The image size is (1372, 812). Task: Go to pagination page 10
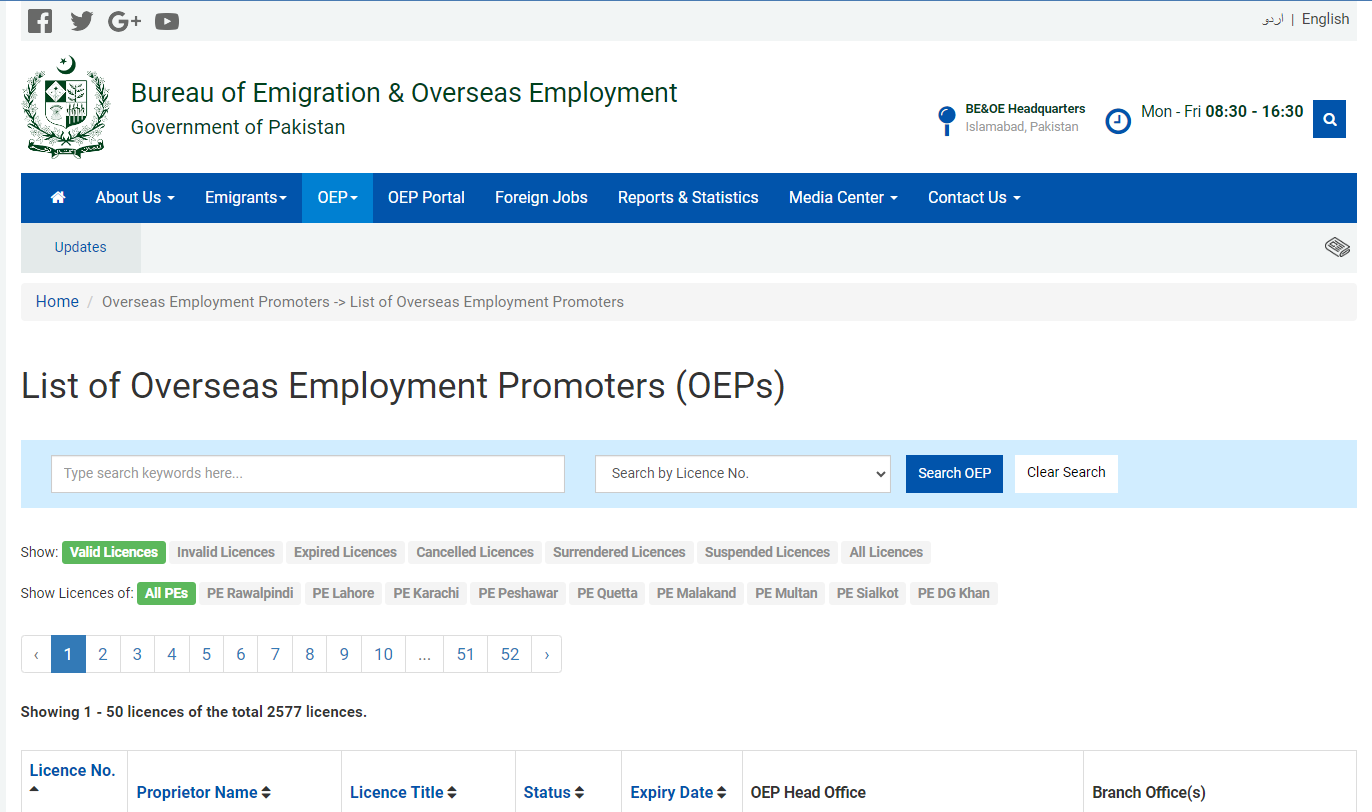(x=383, y=655)
